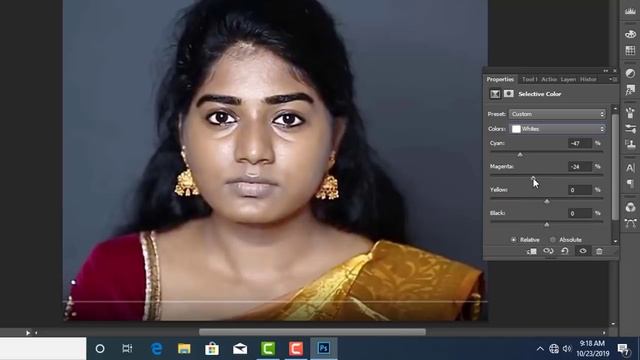Open Cortana from the taskbar
The image size is (640, 360).
click(x=100, y=349)
